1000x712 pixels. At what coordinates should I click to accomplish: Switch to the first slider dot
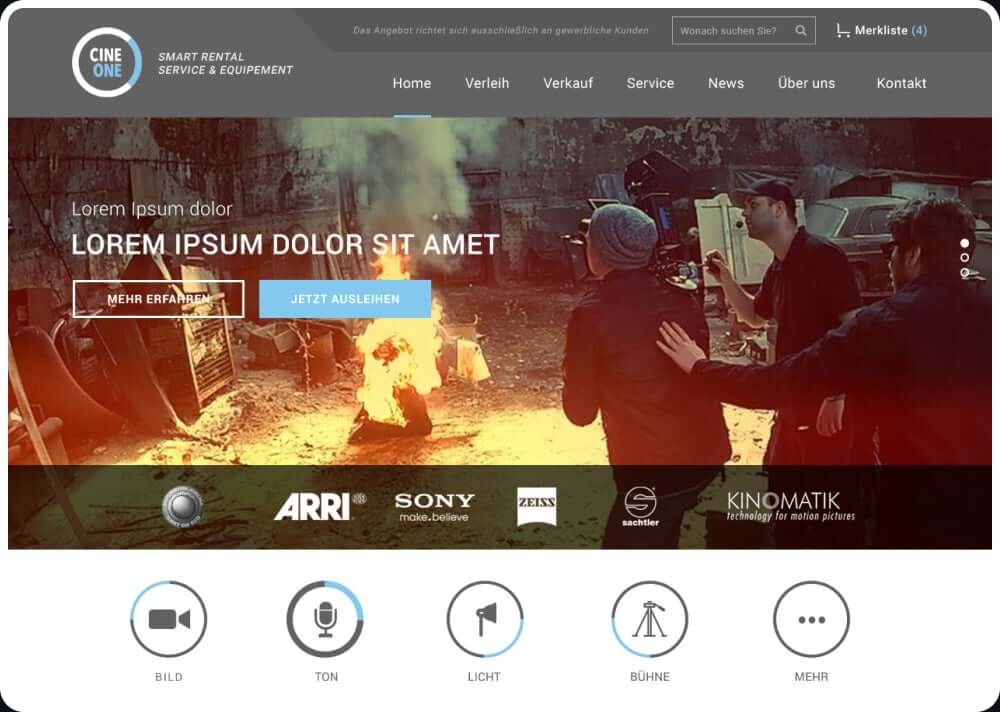coord(965,243)
